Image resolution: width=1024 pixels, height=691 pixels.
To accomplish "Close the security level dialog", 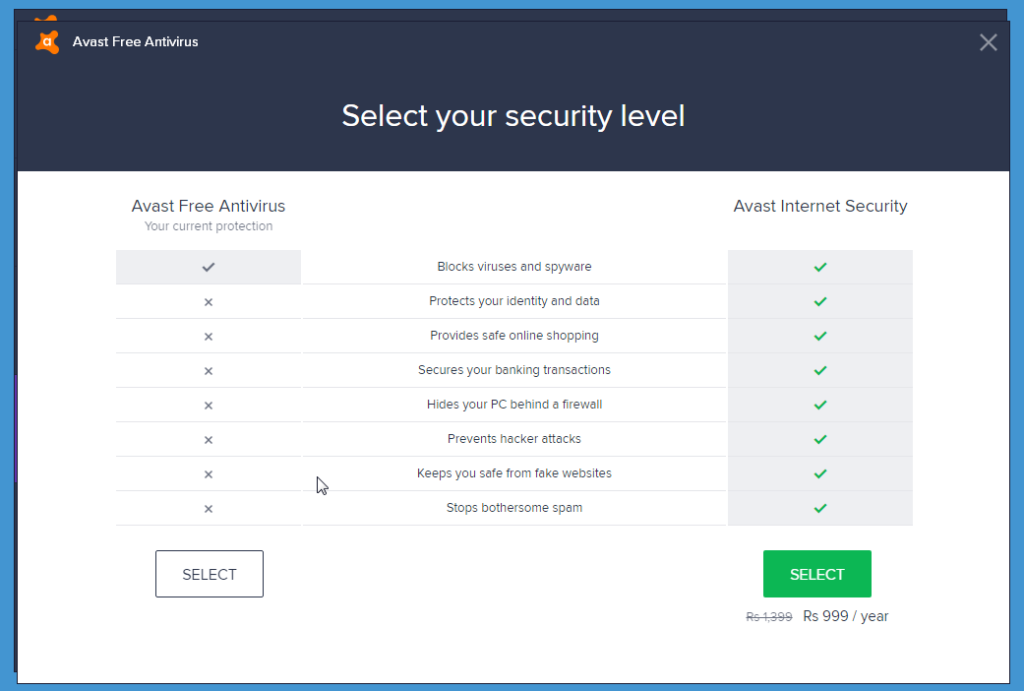I will pyautogui.click(x=988, y=42).
